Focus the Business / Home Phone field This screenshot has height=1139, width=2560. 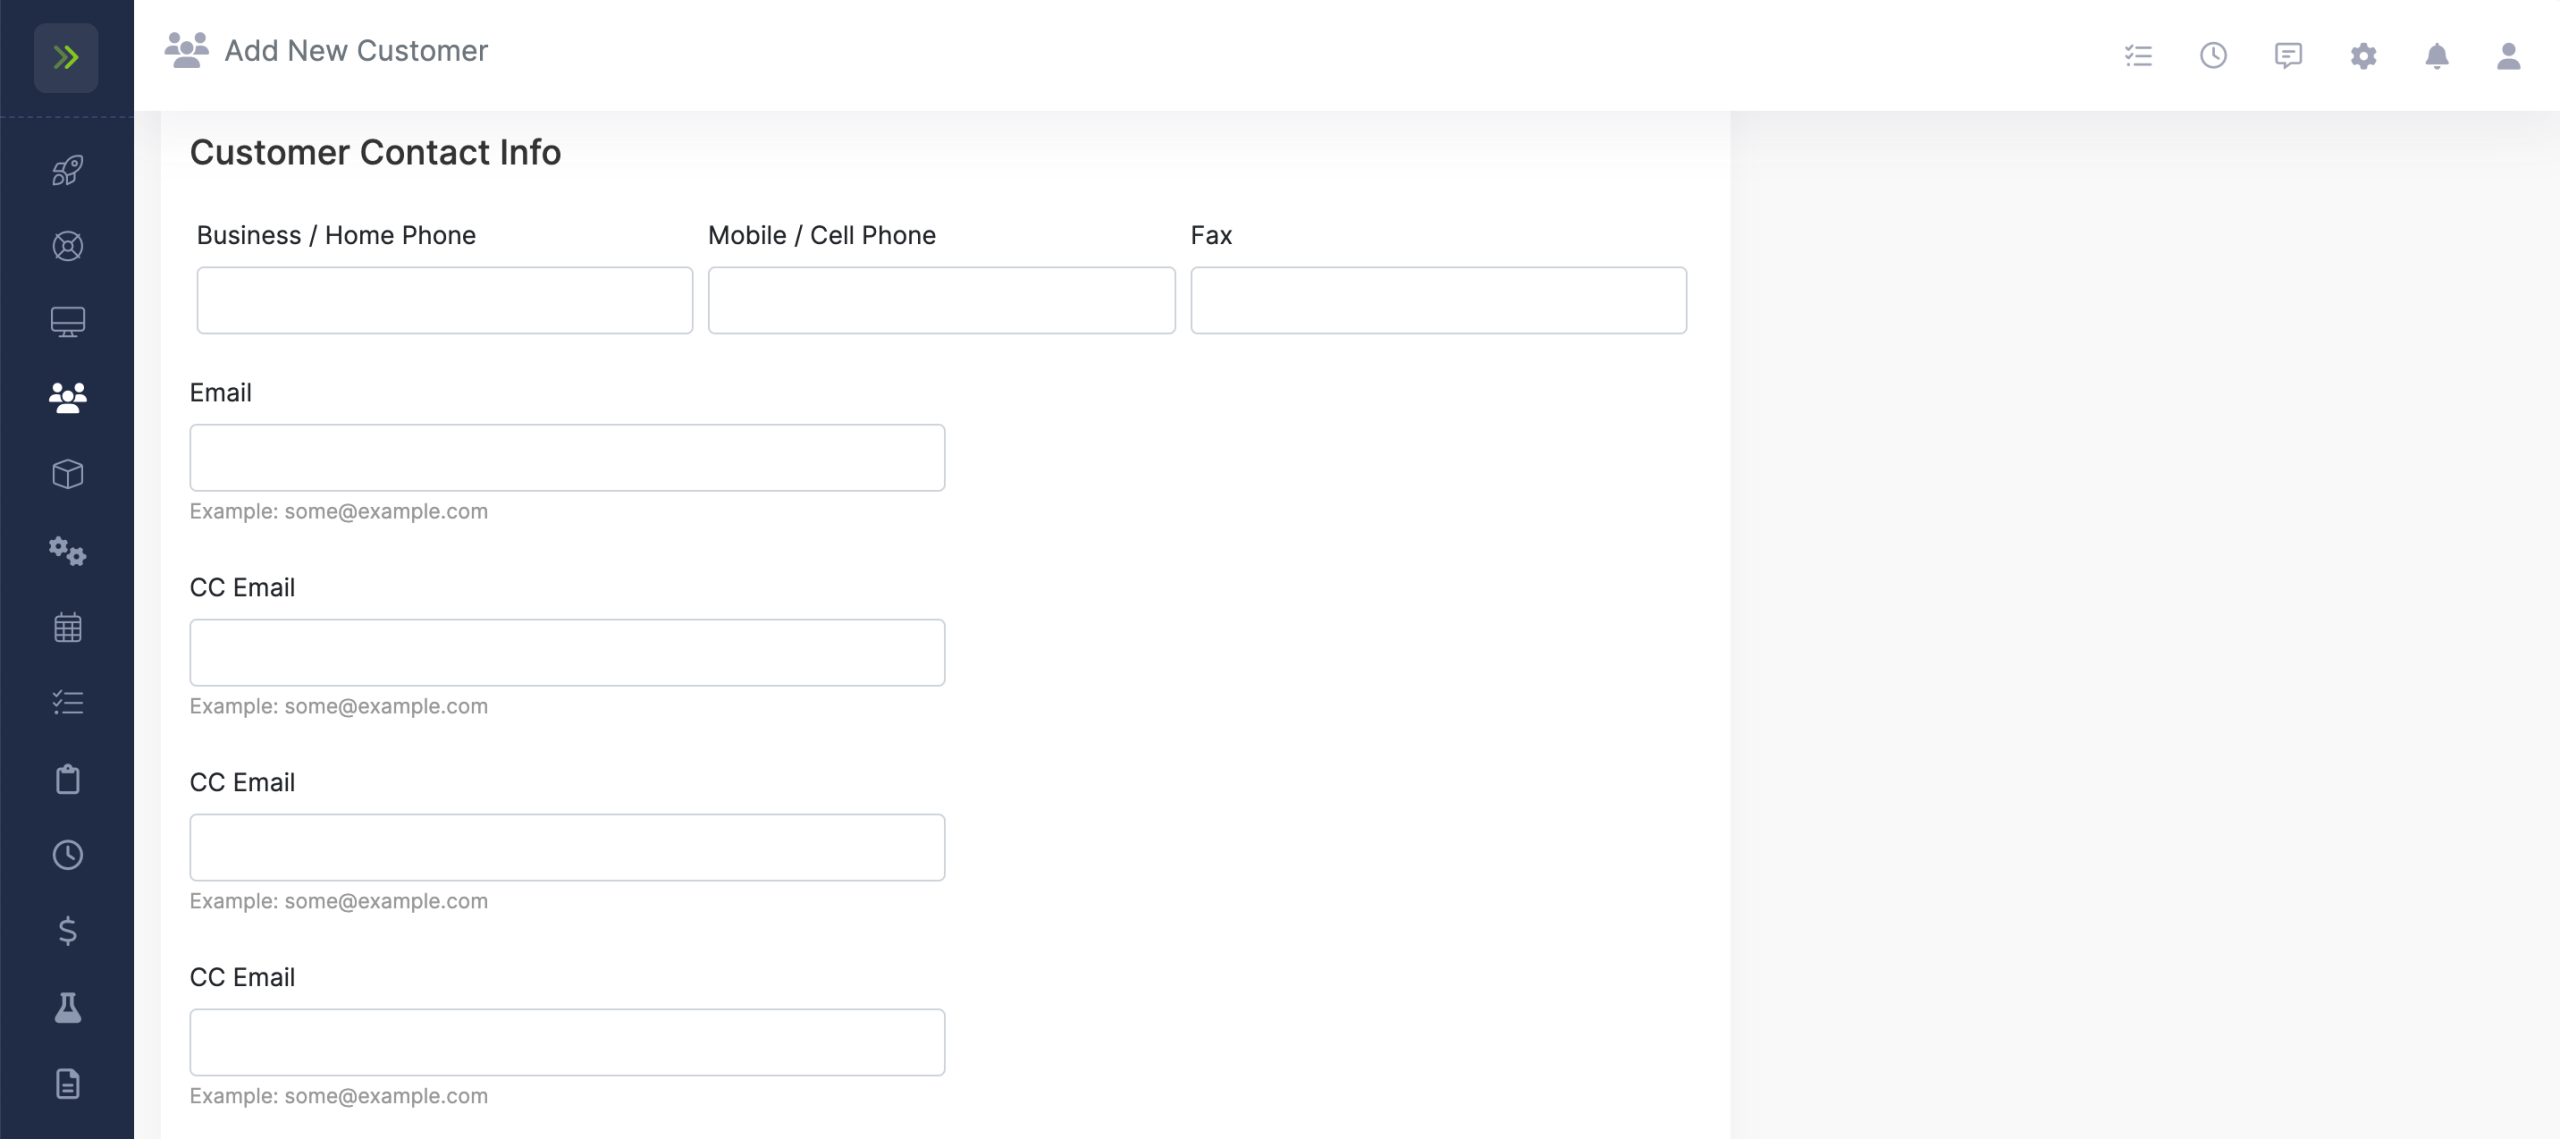(x=444, y=300)
